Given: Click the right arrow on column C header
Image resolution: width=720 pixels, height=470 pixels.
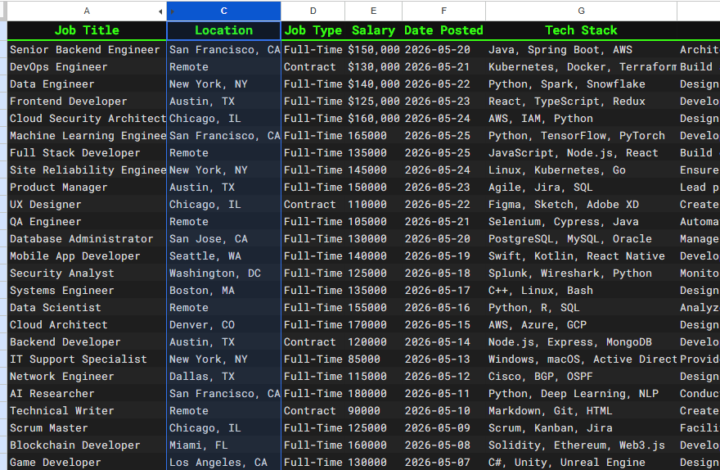Looking at the screenshot, I should 172,11.
